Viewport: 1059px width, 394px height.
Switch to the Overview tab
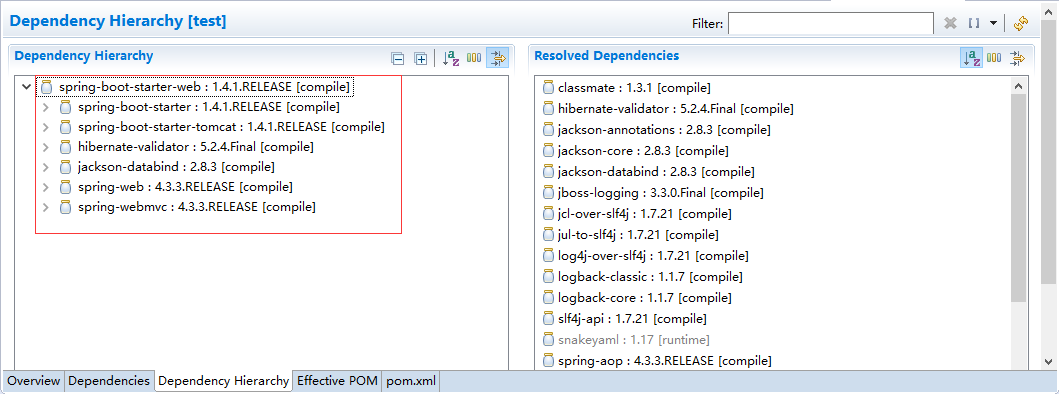coord(34,381)
